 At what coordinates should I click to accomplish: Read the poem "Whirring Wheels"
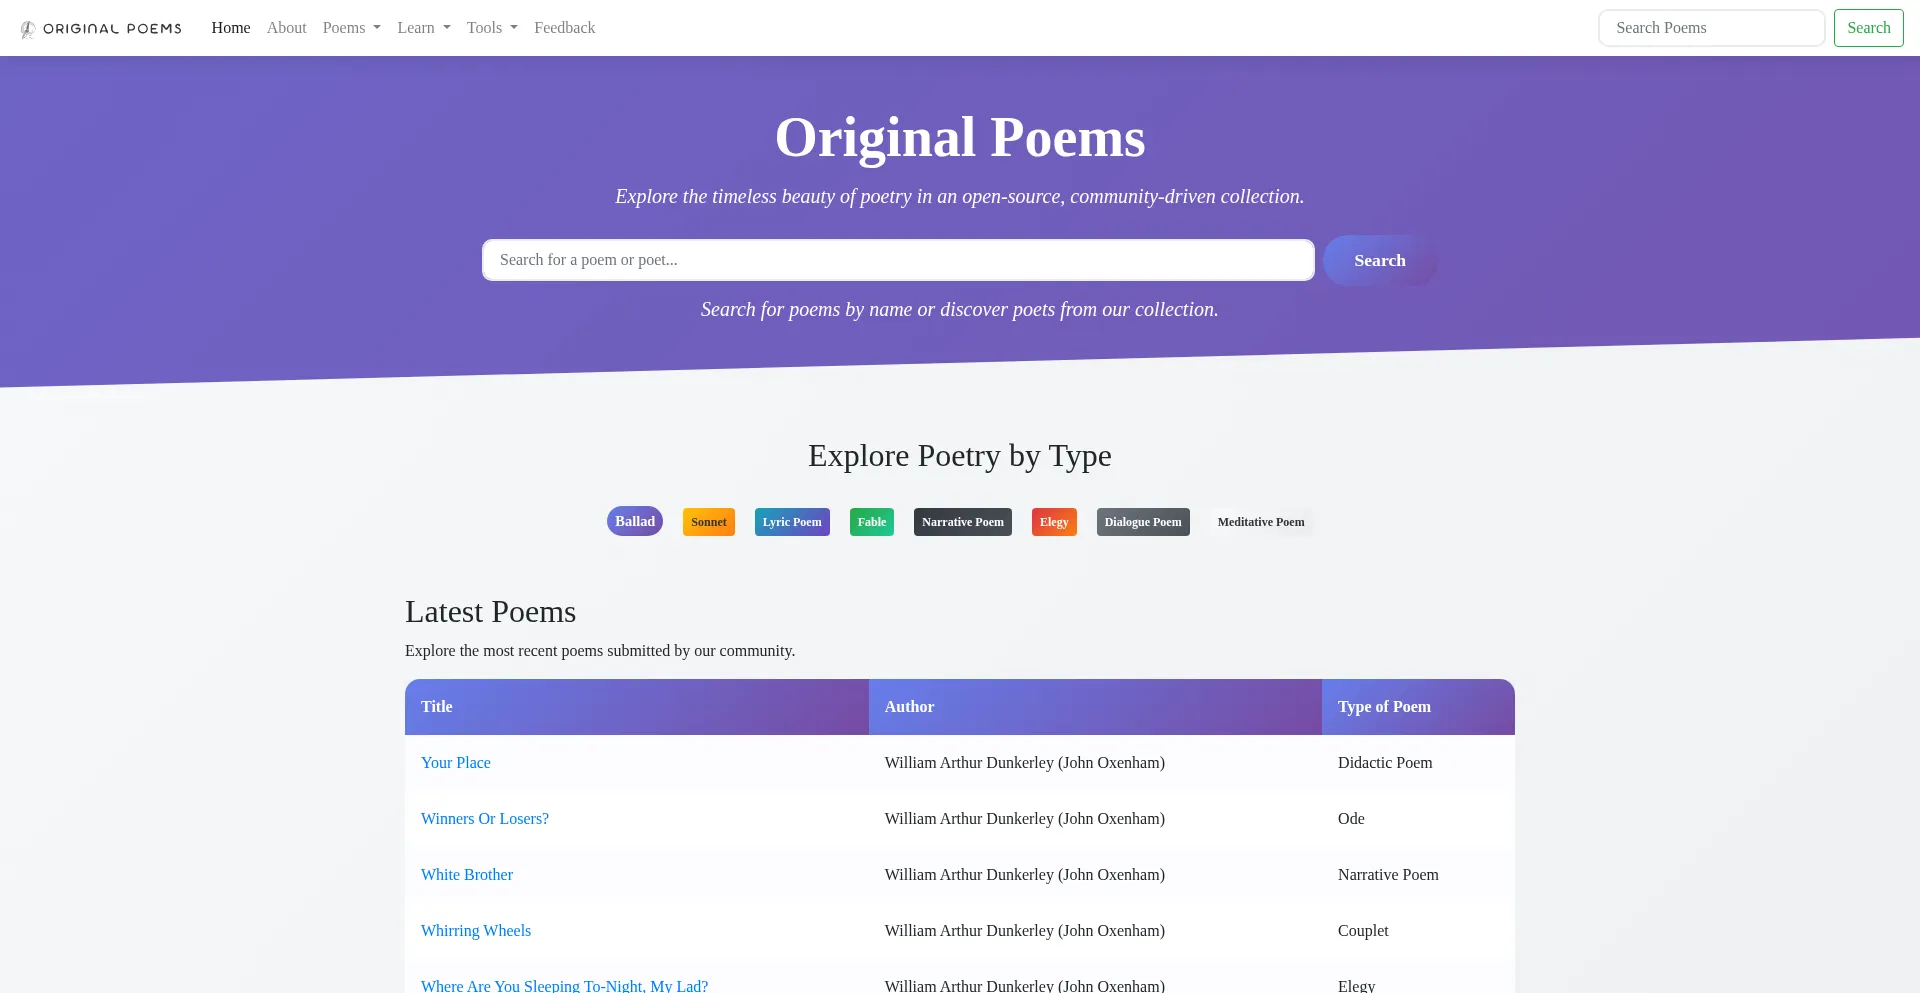476,931
